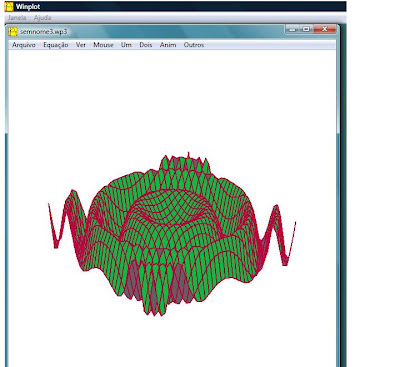
Task: Minimize the semnome3.wp3 window
Action: 292,29
